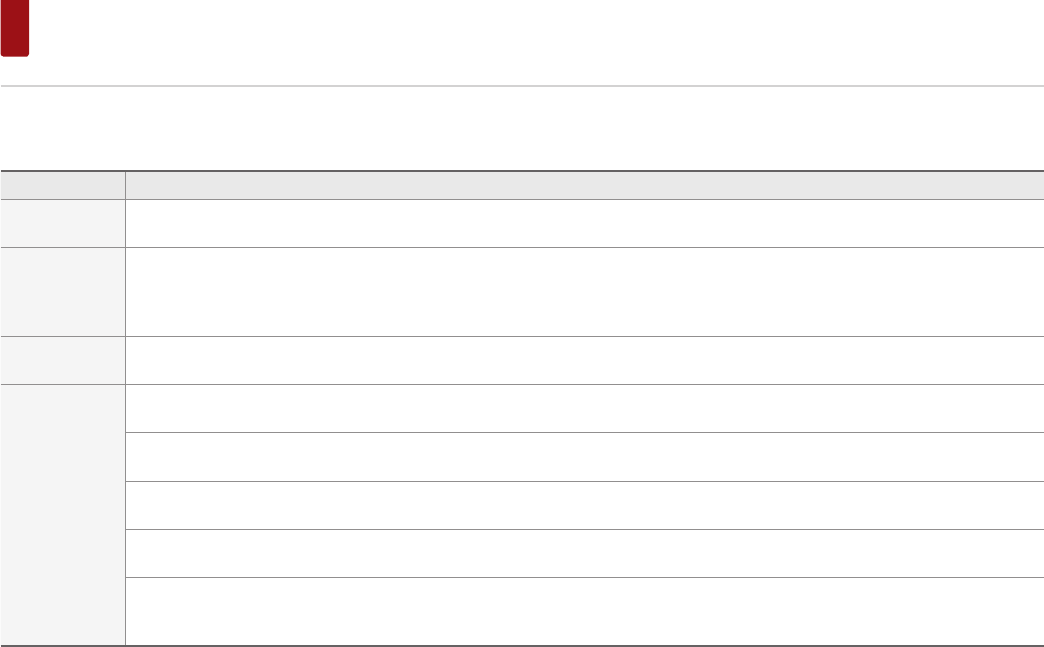Select the first body row's wide content cell
Image resolution: width=1044 pixels, height=647 pixels.
(x=584, y=223)
